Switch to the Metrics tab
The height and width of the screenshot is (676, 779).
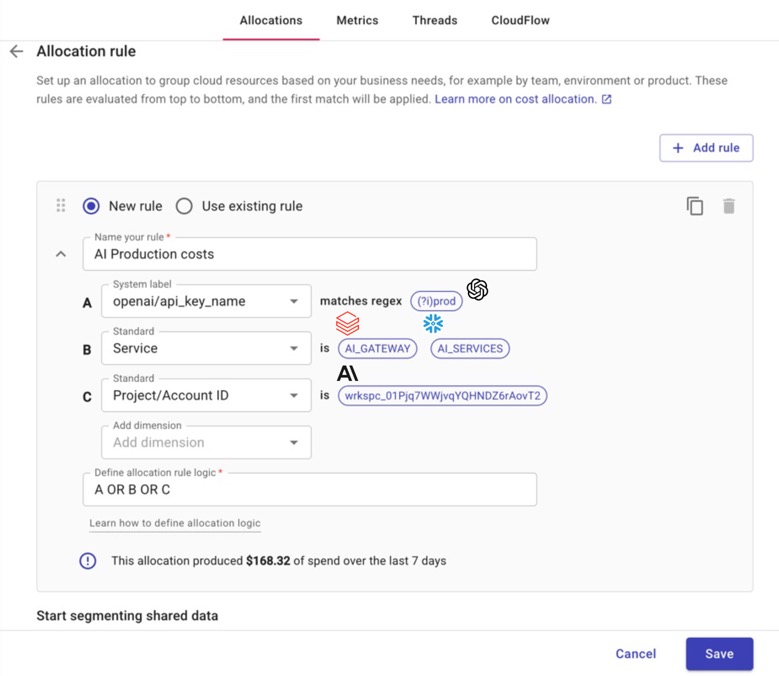point(357,20)
